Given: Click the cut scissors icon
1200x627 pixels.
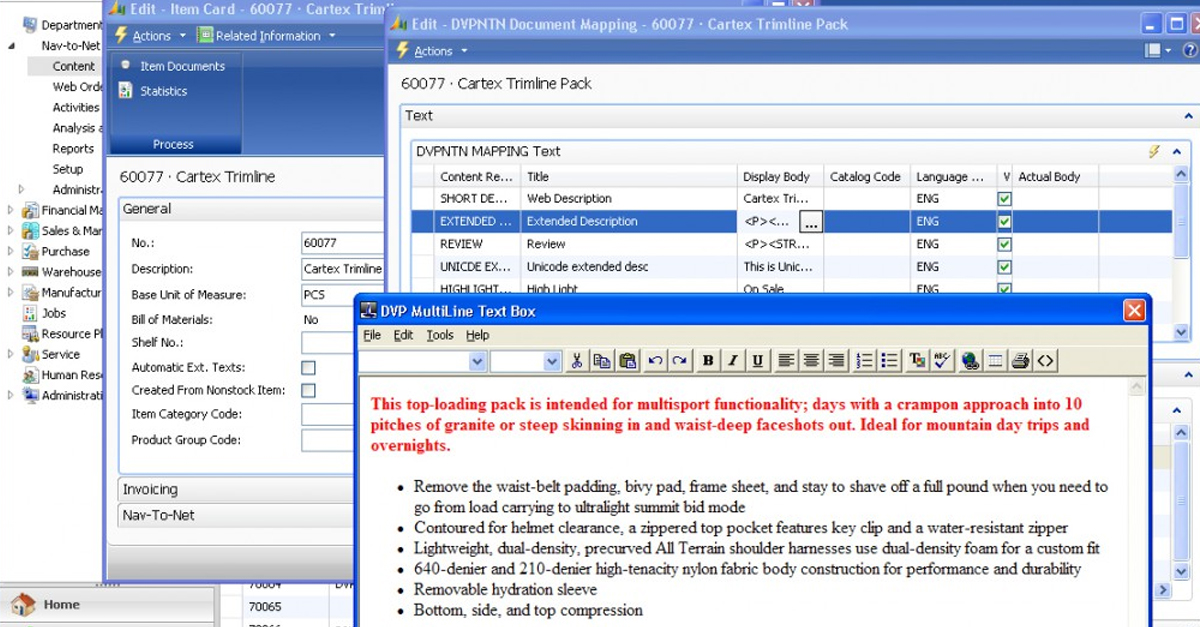Looking at the screenshot, I should (577, 361).
